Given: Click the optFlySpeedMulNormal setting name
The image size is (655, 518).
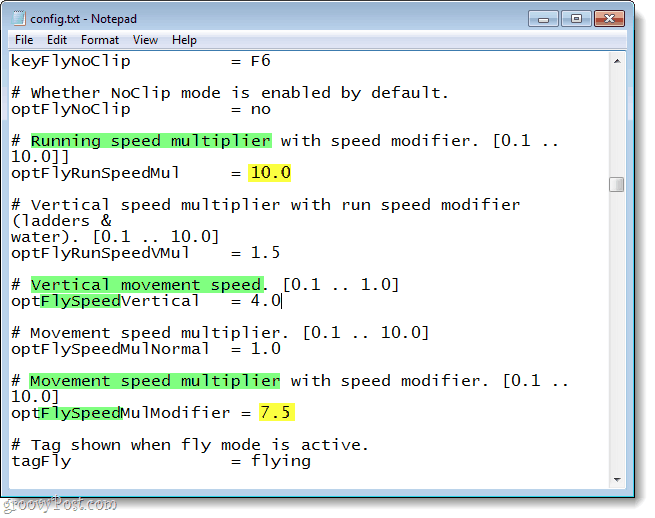Looking at the screenshot, I should [x=110, y=349].
